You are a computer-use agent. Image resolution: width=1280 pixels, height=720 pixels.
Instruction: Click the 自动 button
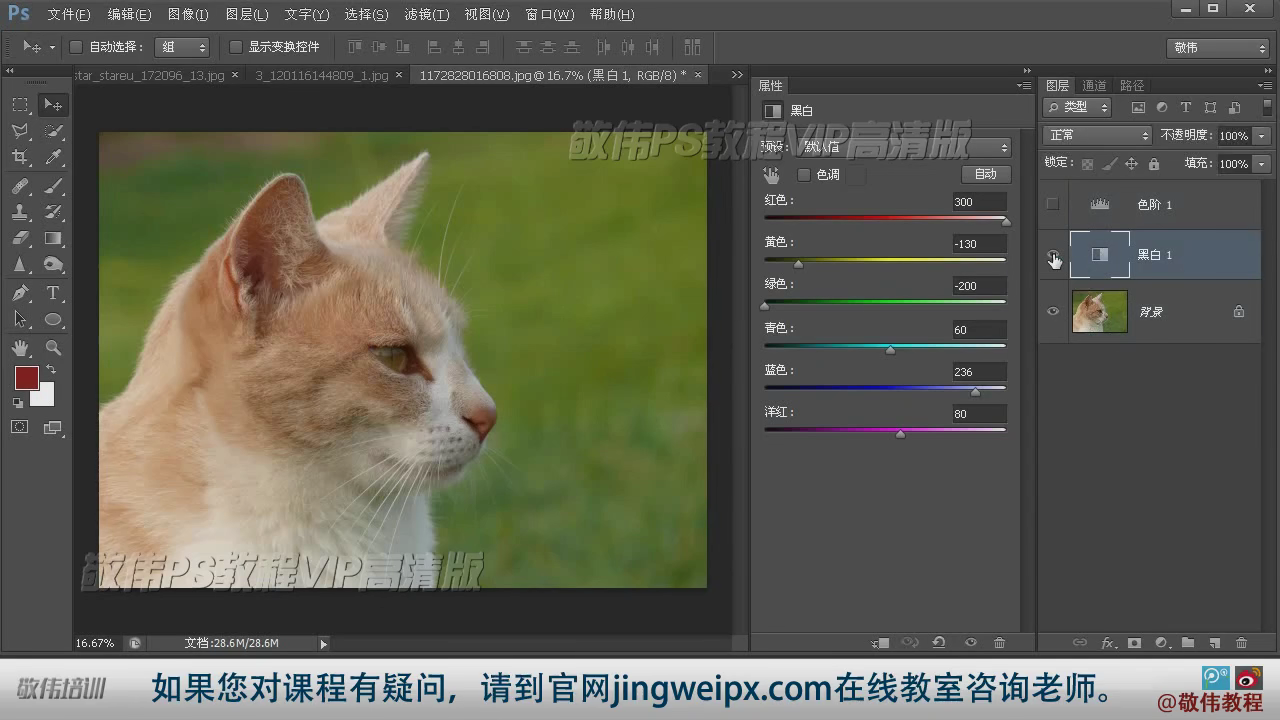pyautogui.click(x=986, y=174)
